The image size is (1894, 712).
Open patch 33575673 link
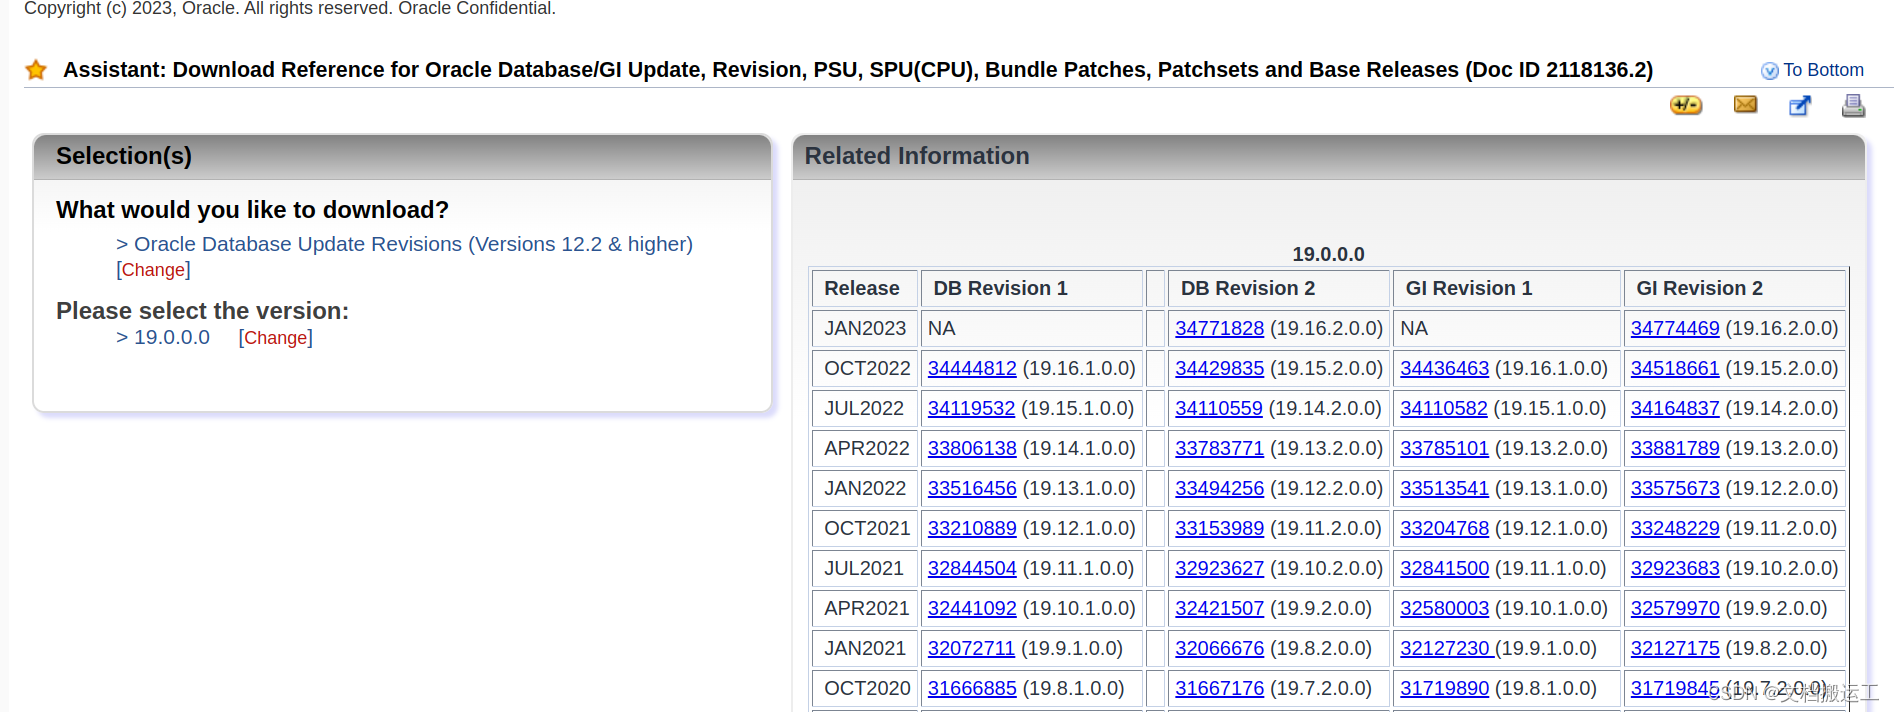pyautogui.click(x=1675, y=488)
